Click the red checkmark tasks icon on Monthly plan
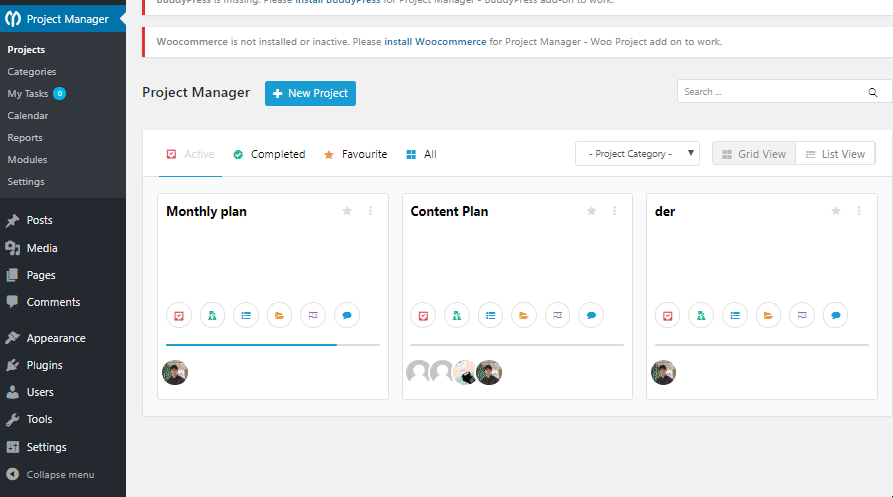The image size is (893, 497). [179, 315]
